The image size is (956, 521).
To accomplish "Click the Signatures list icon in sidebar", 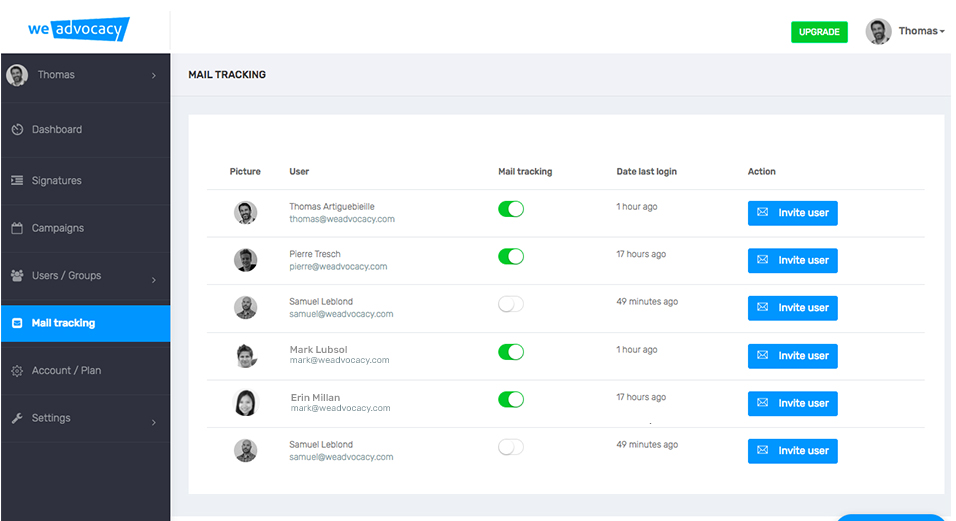I will [x=17, y=180].
